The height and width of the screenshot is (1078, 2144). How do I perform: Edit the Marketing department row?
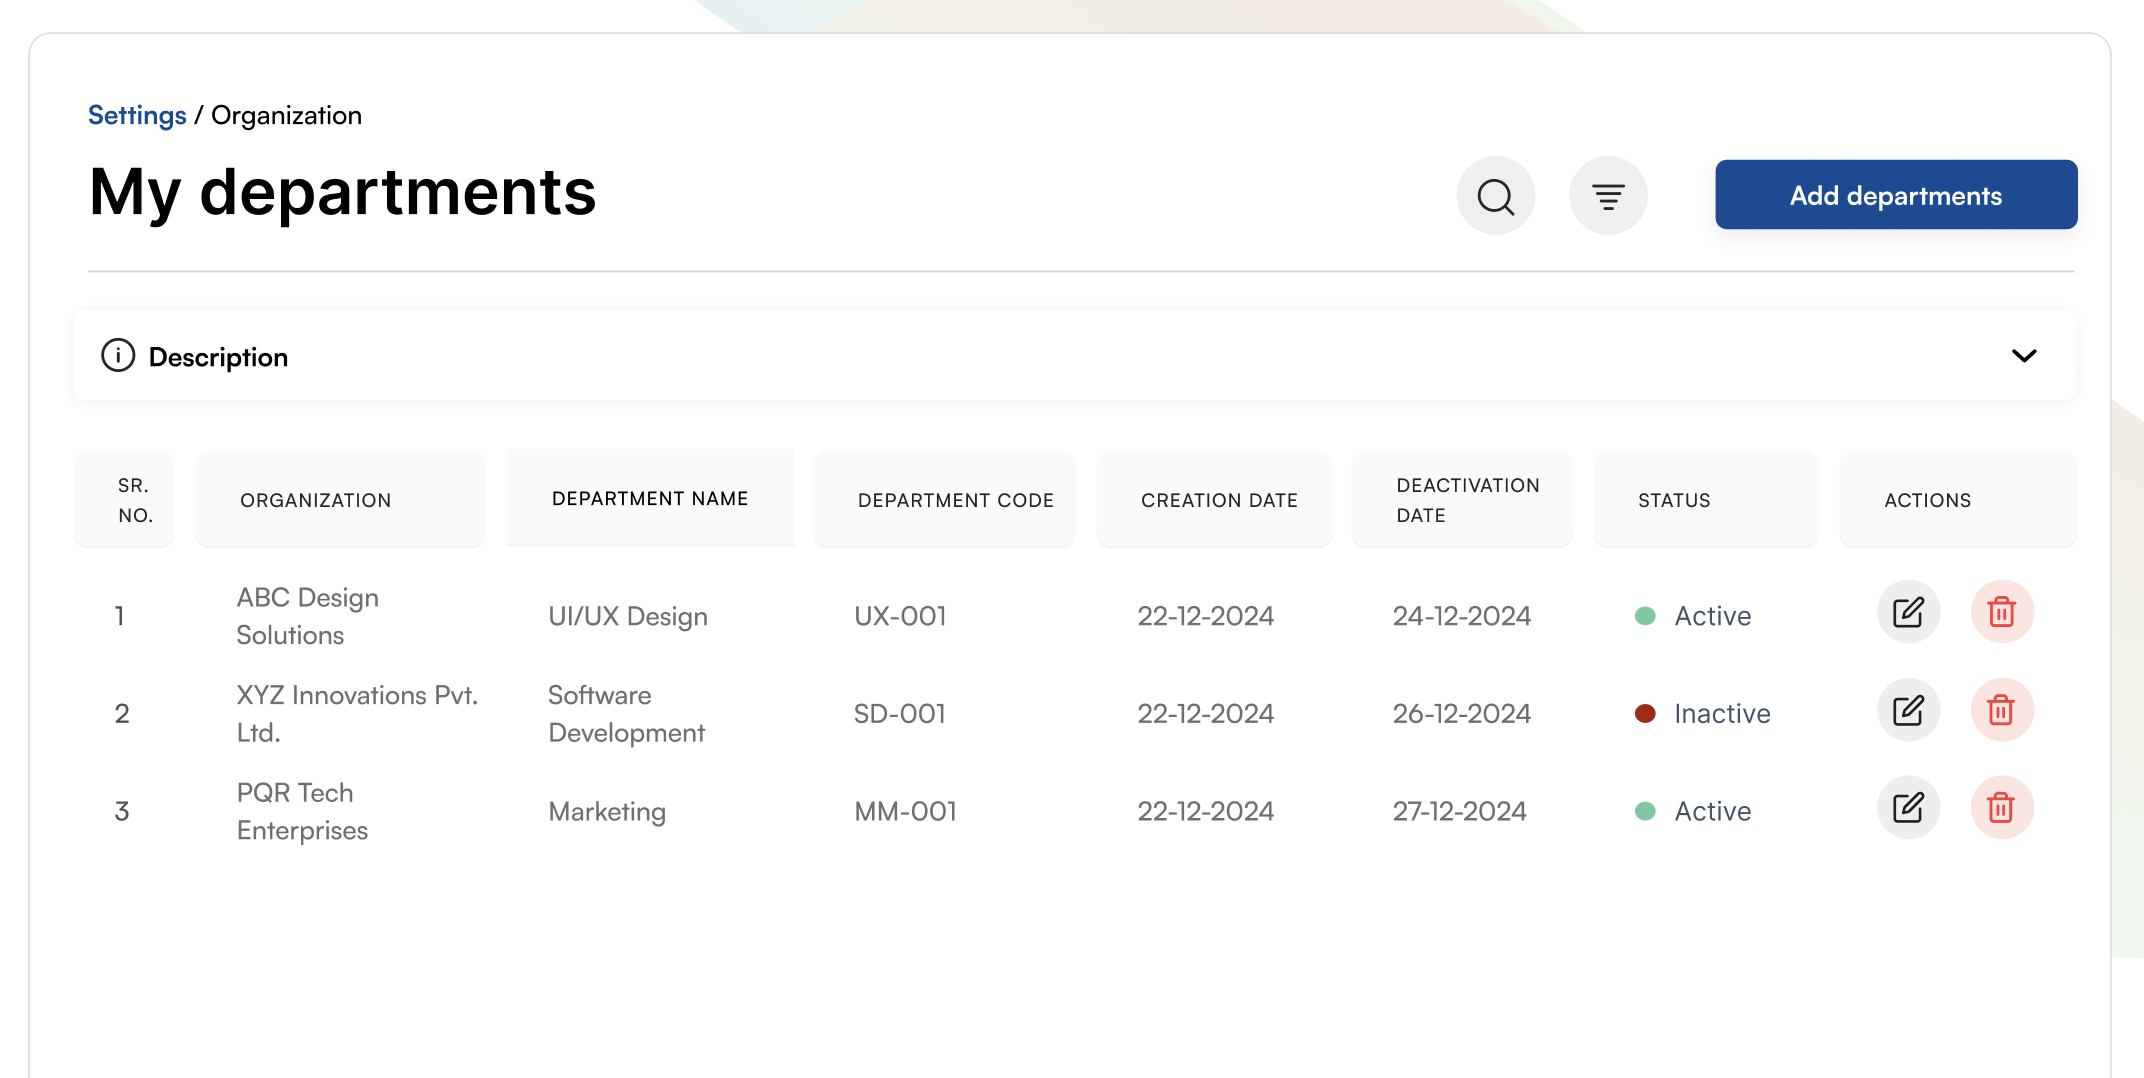[x=1908, y=808]
